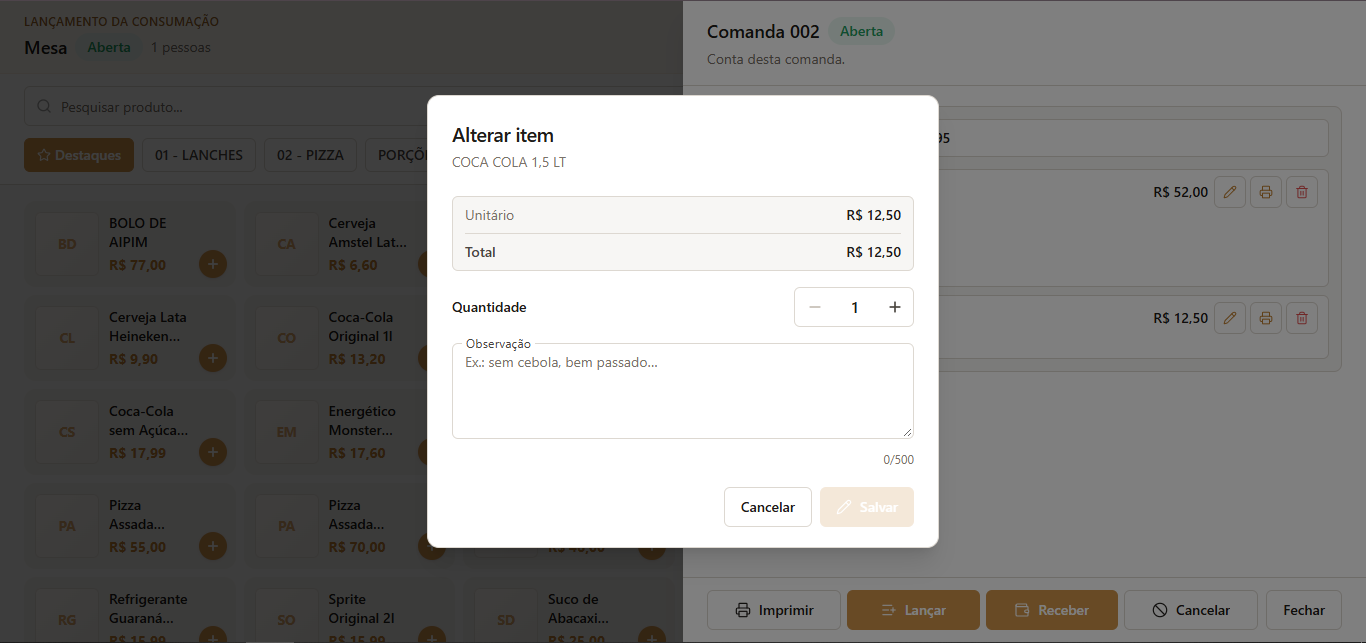This screenshot has width=1366, height=643.
Task: Click the search magnifier icon
Action: (x=44, y=107)
